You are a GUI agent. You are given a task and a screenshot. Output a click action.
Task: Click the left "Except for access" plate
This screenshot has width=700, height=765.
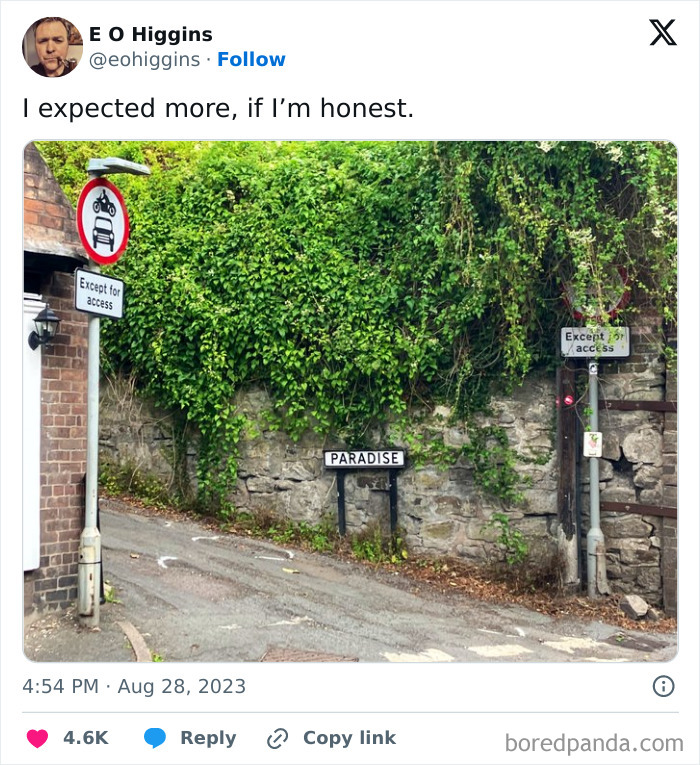coord(99,293)
